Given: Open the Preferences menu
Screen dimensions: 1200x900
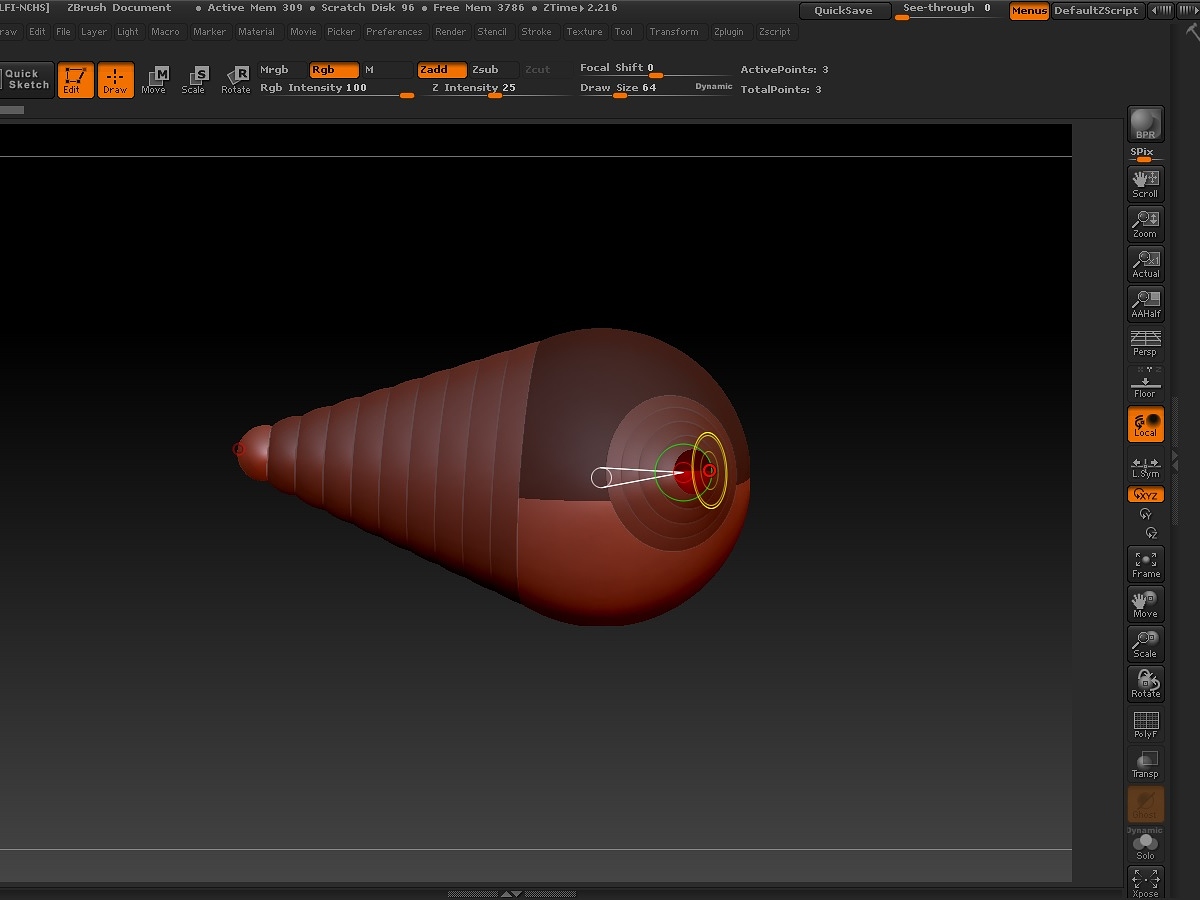Looking at the screenshot, I should point(394,32).
